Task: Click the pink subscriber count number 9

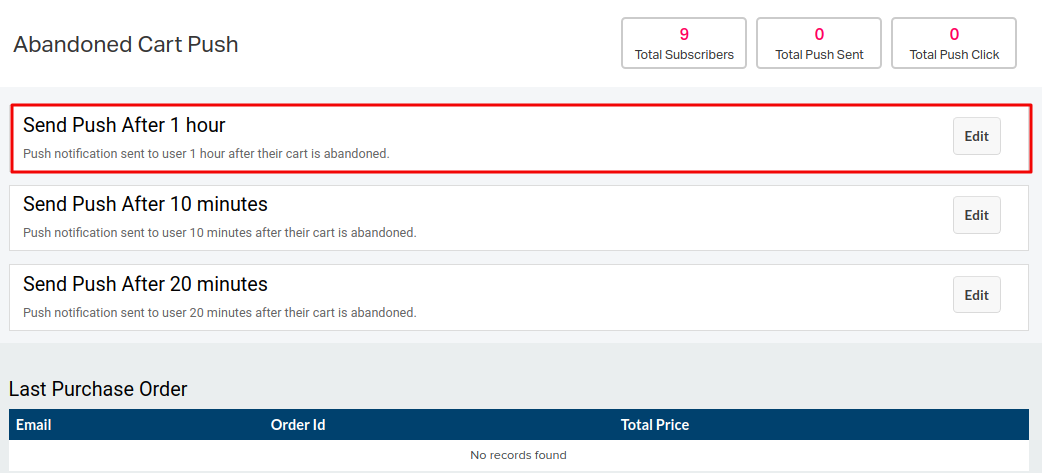Action: pos(684,35)
